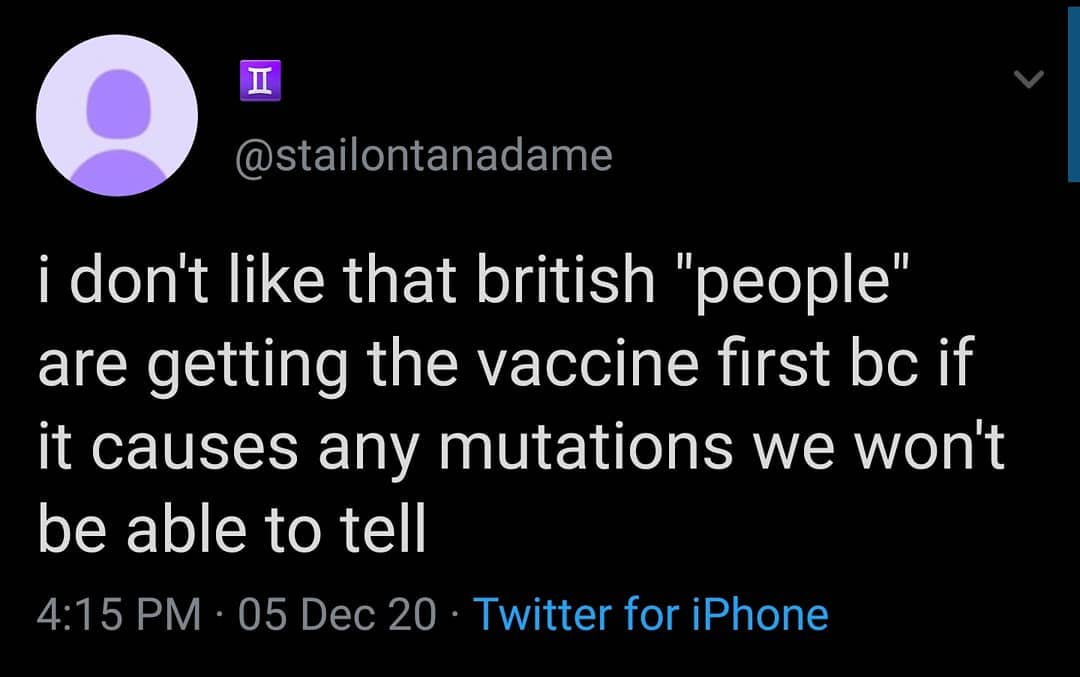
Task: Click the tweet's last line "be able to tell"
Action: [232, 531]
